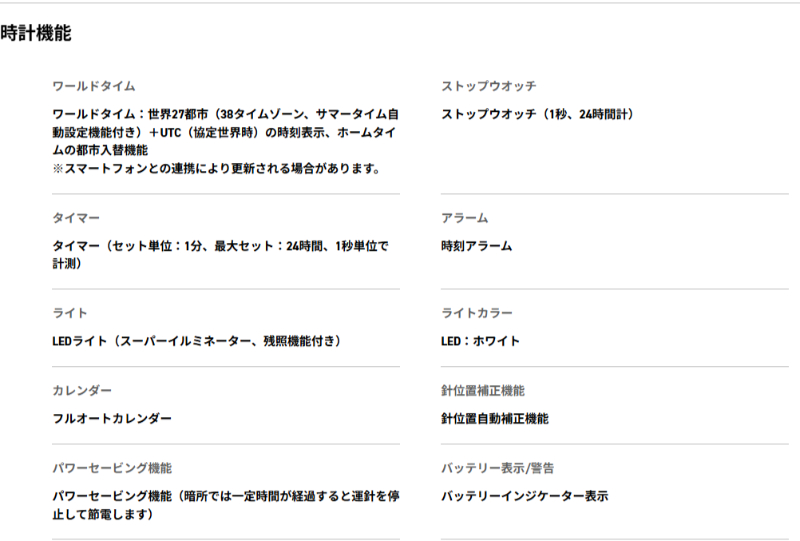800x541 pixels.
Task: Select the LEDライト Super Illuminator description
Action: tap(197, 341)
